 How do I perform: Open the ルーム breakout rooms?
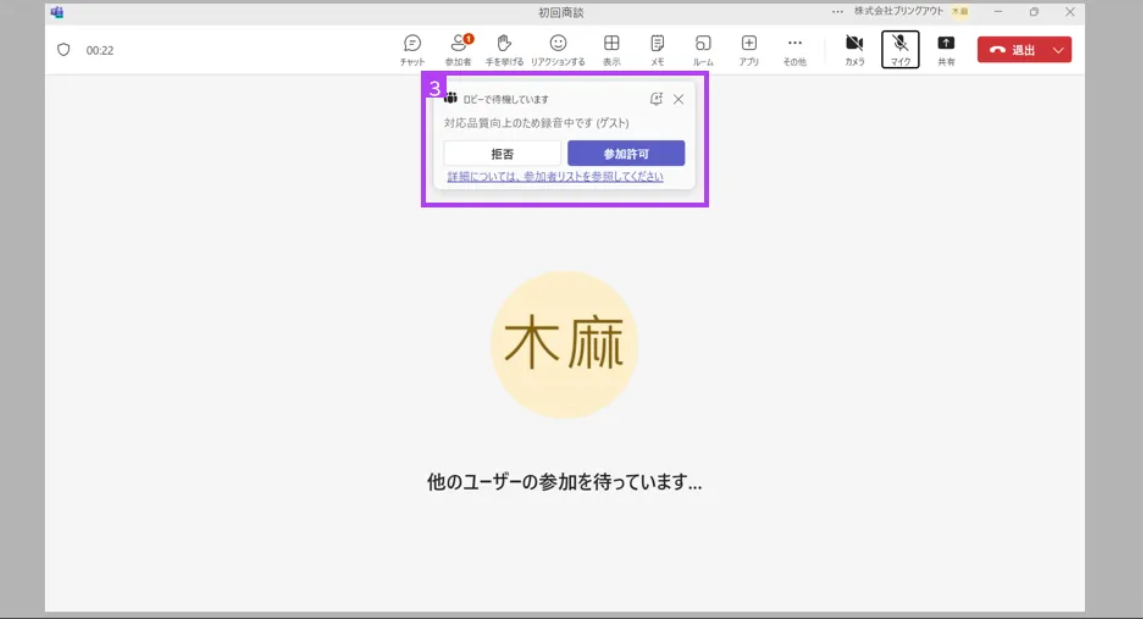(703, 50)
